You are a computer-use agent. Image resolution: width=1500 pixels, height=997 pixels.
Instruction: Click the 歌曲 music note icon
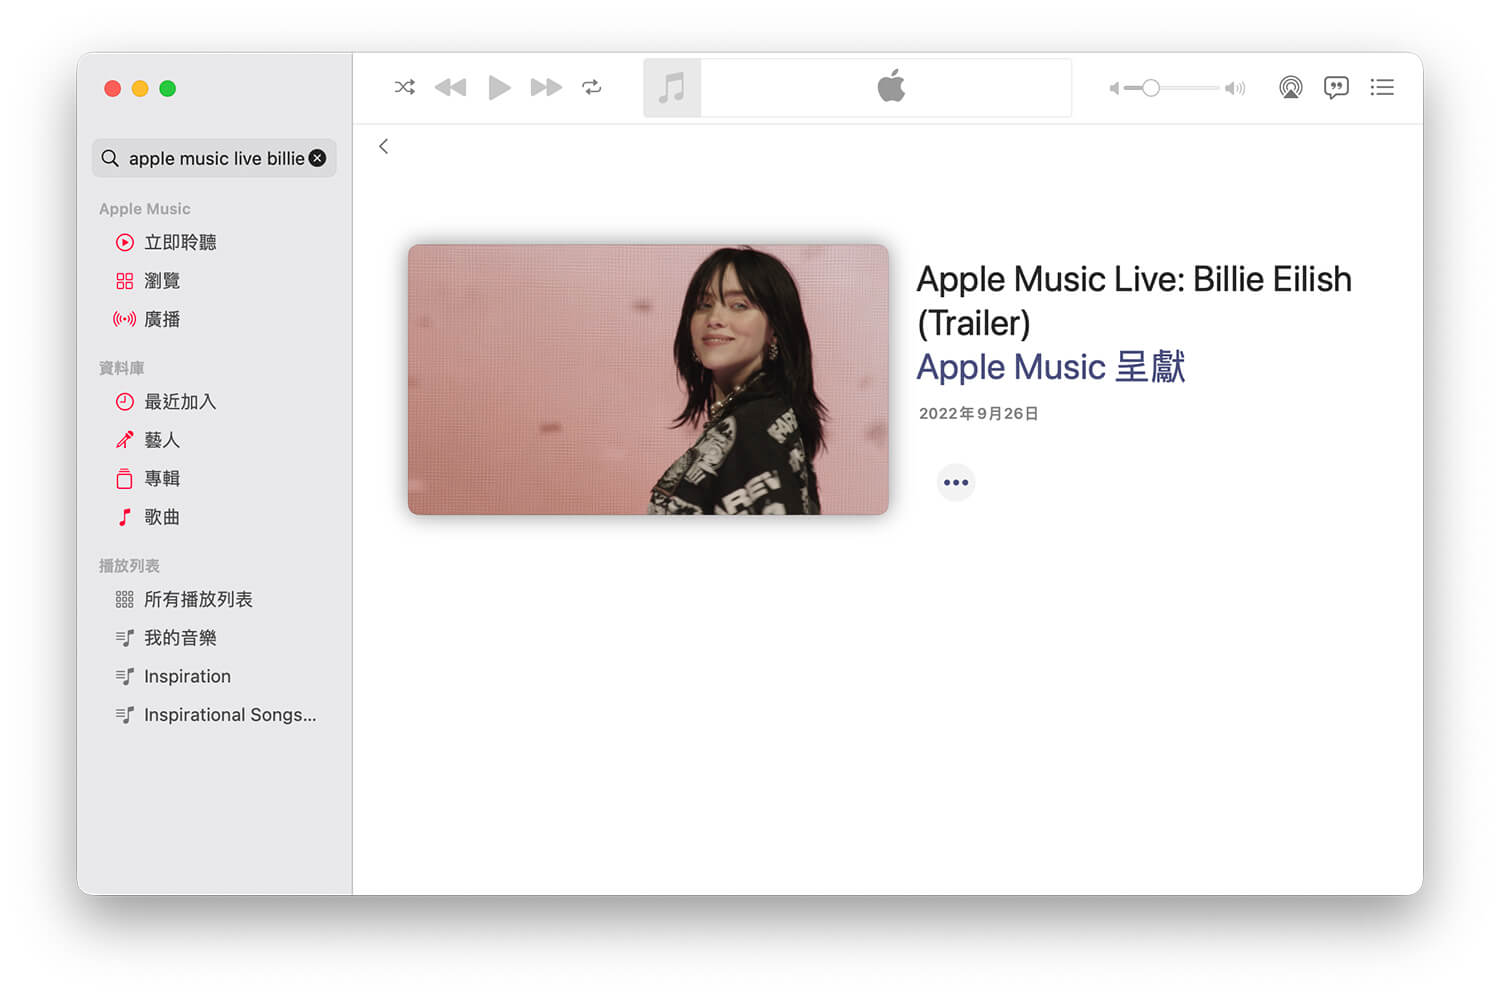click(124, 517)
